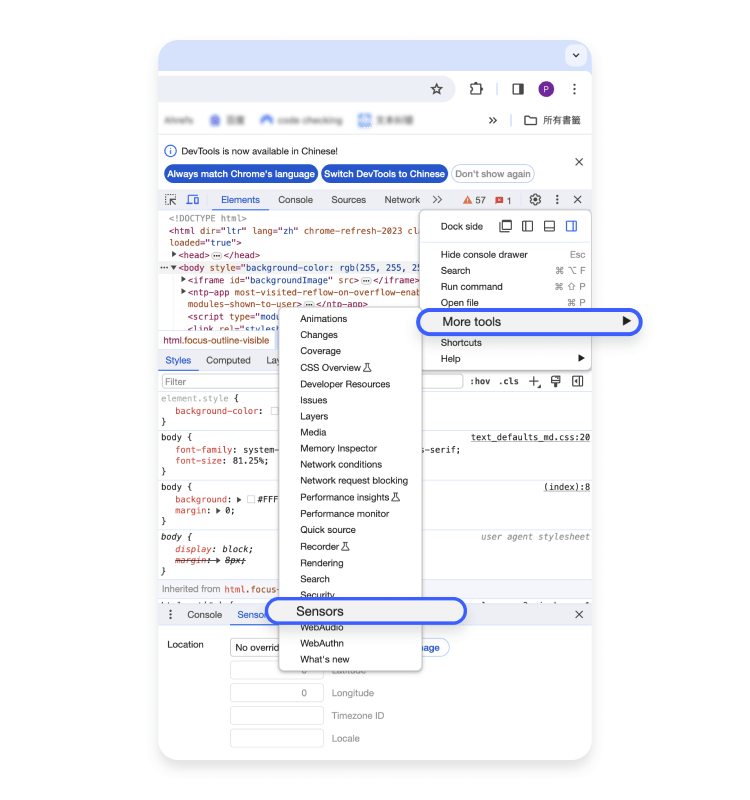Switch to the Elements tab
The height and width of the screenshot is (800, 750).
tap(240, 200)
